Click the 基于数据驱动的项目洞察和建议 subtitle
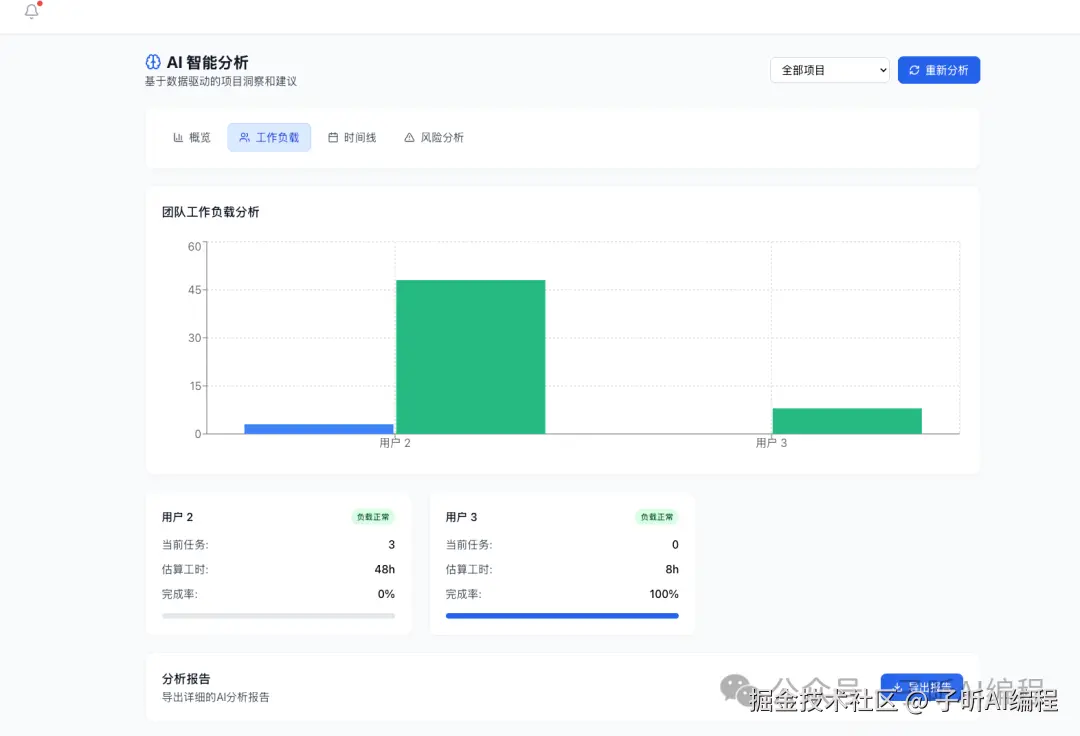 (x=220, y=81)
